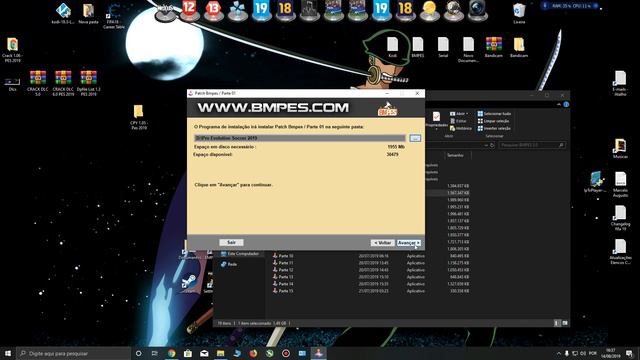The height and width of the screenshot is (360, 640).
Task: Open Explorer help with the blue question icon
Action: (566, 105)
